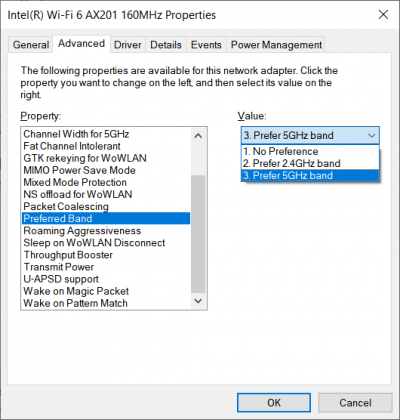
Task: Open the Events tab
Action: pos(206,45)
